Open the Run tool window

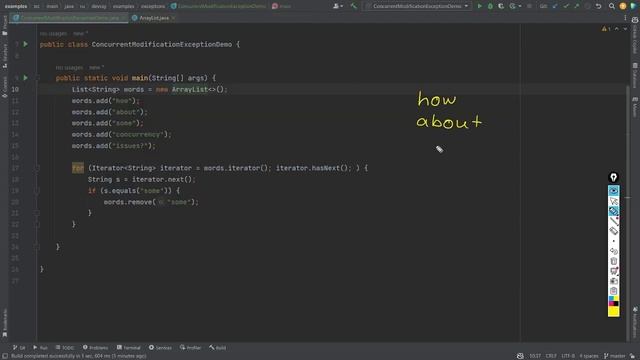pos(40,348)
